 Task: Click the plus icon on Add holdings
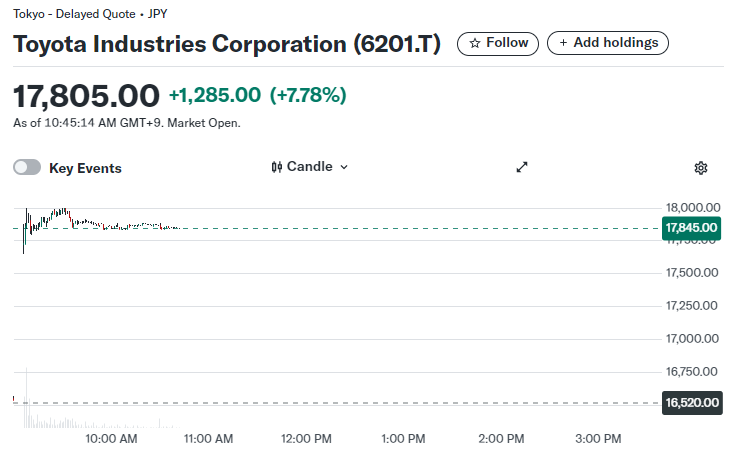tap(563, 43)
